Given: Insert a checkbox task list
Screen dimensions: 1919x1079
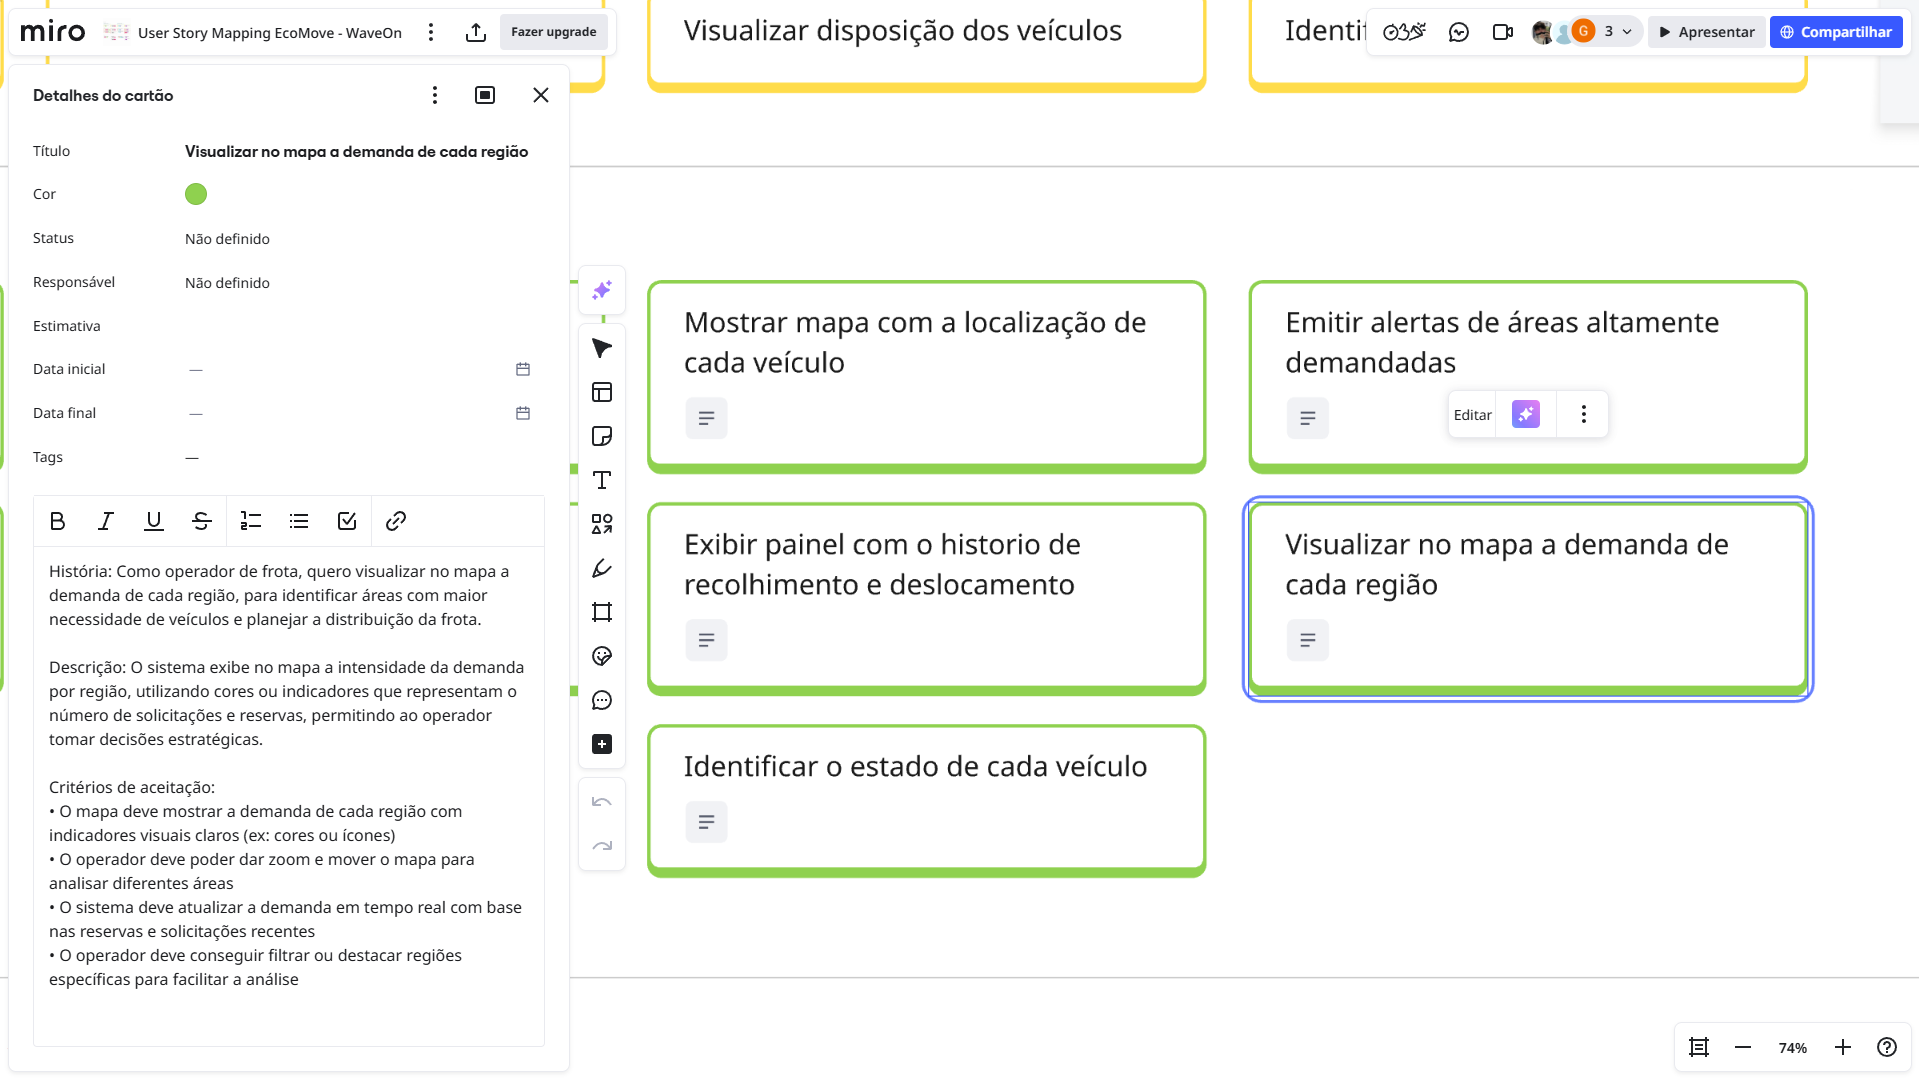Looking at the screenshot, I should (347, 521).
